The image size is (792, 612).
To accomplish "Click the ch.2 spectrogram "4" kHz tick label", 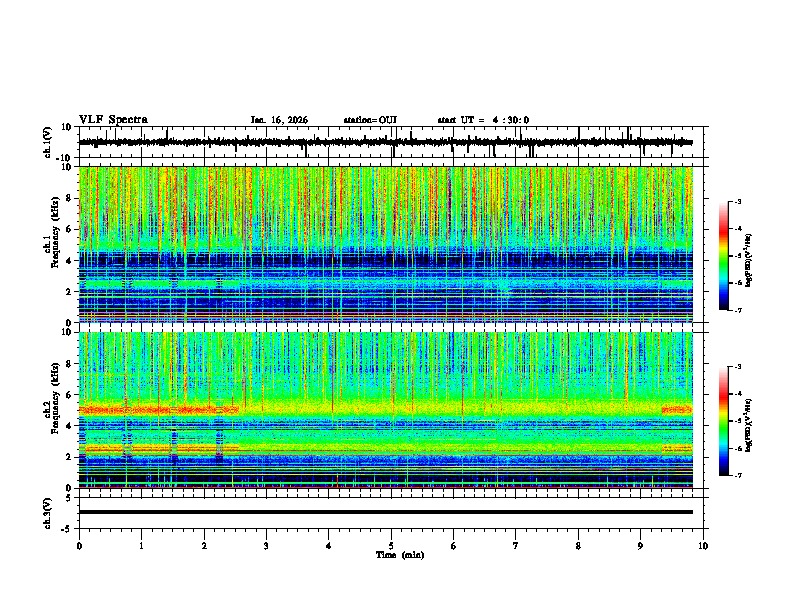I will [70, 426].
